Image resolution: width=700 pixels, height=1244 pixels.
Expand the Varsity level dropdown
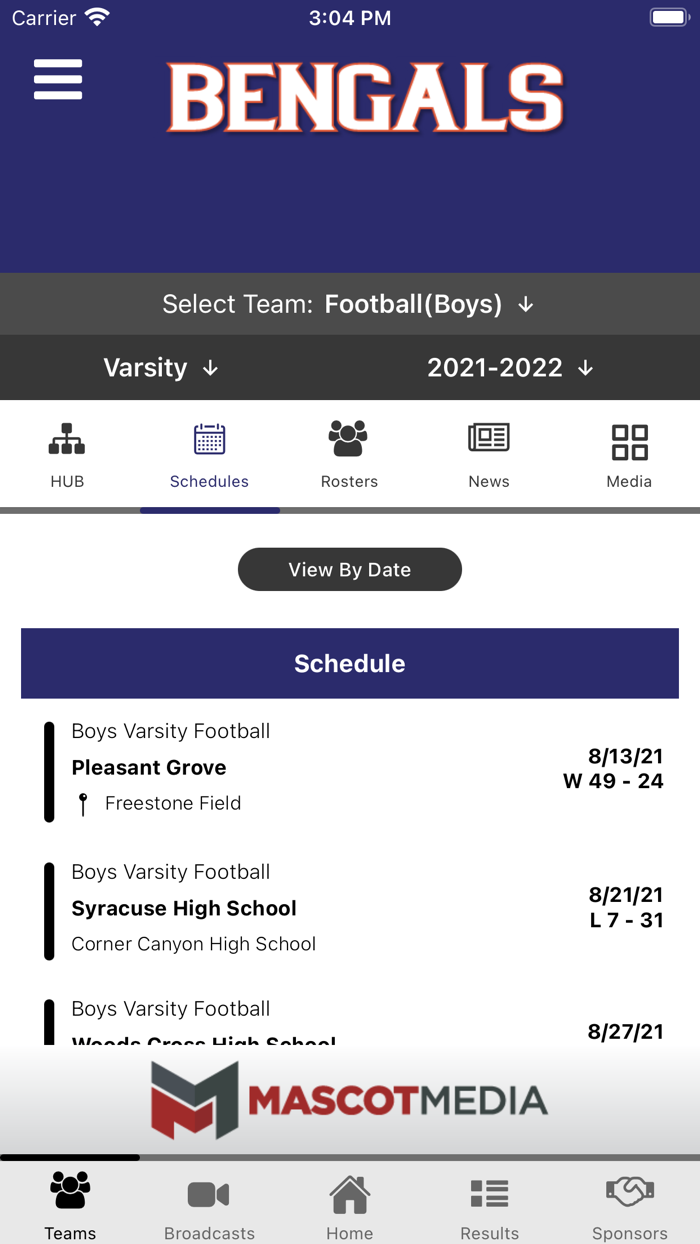click(x=160, y=367)
